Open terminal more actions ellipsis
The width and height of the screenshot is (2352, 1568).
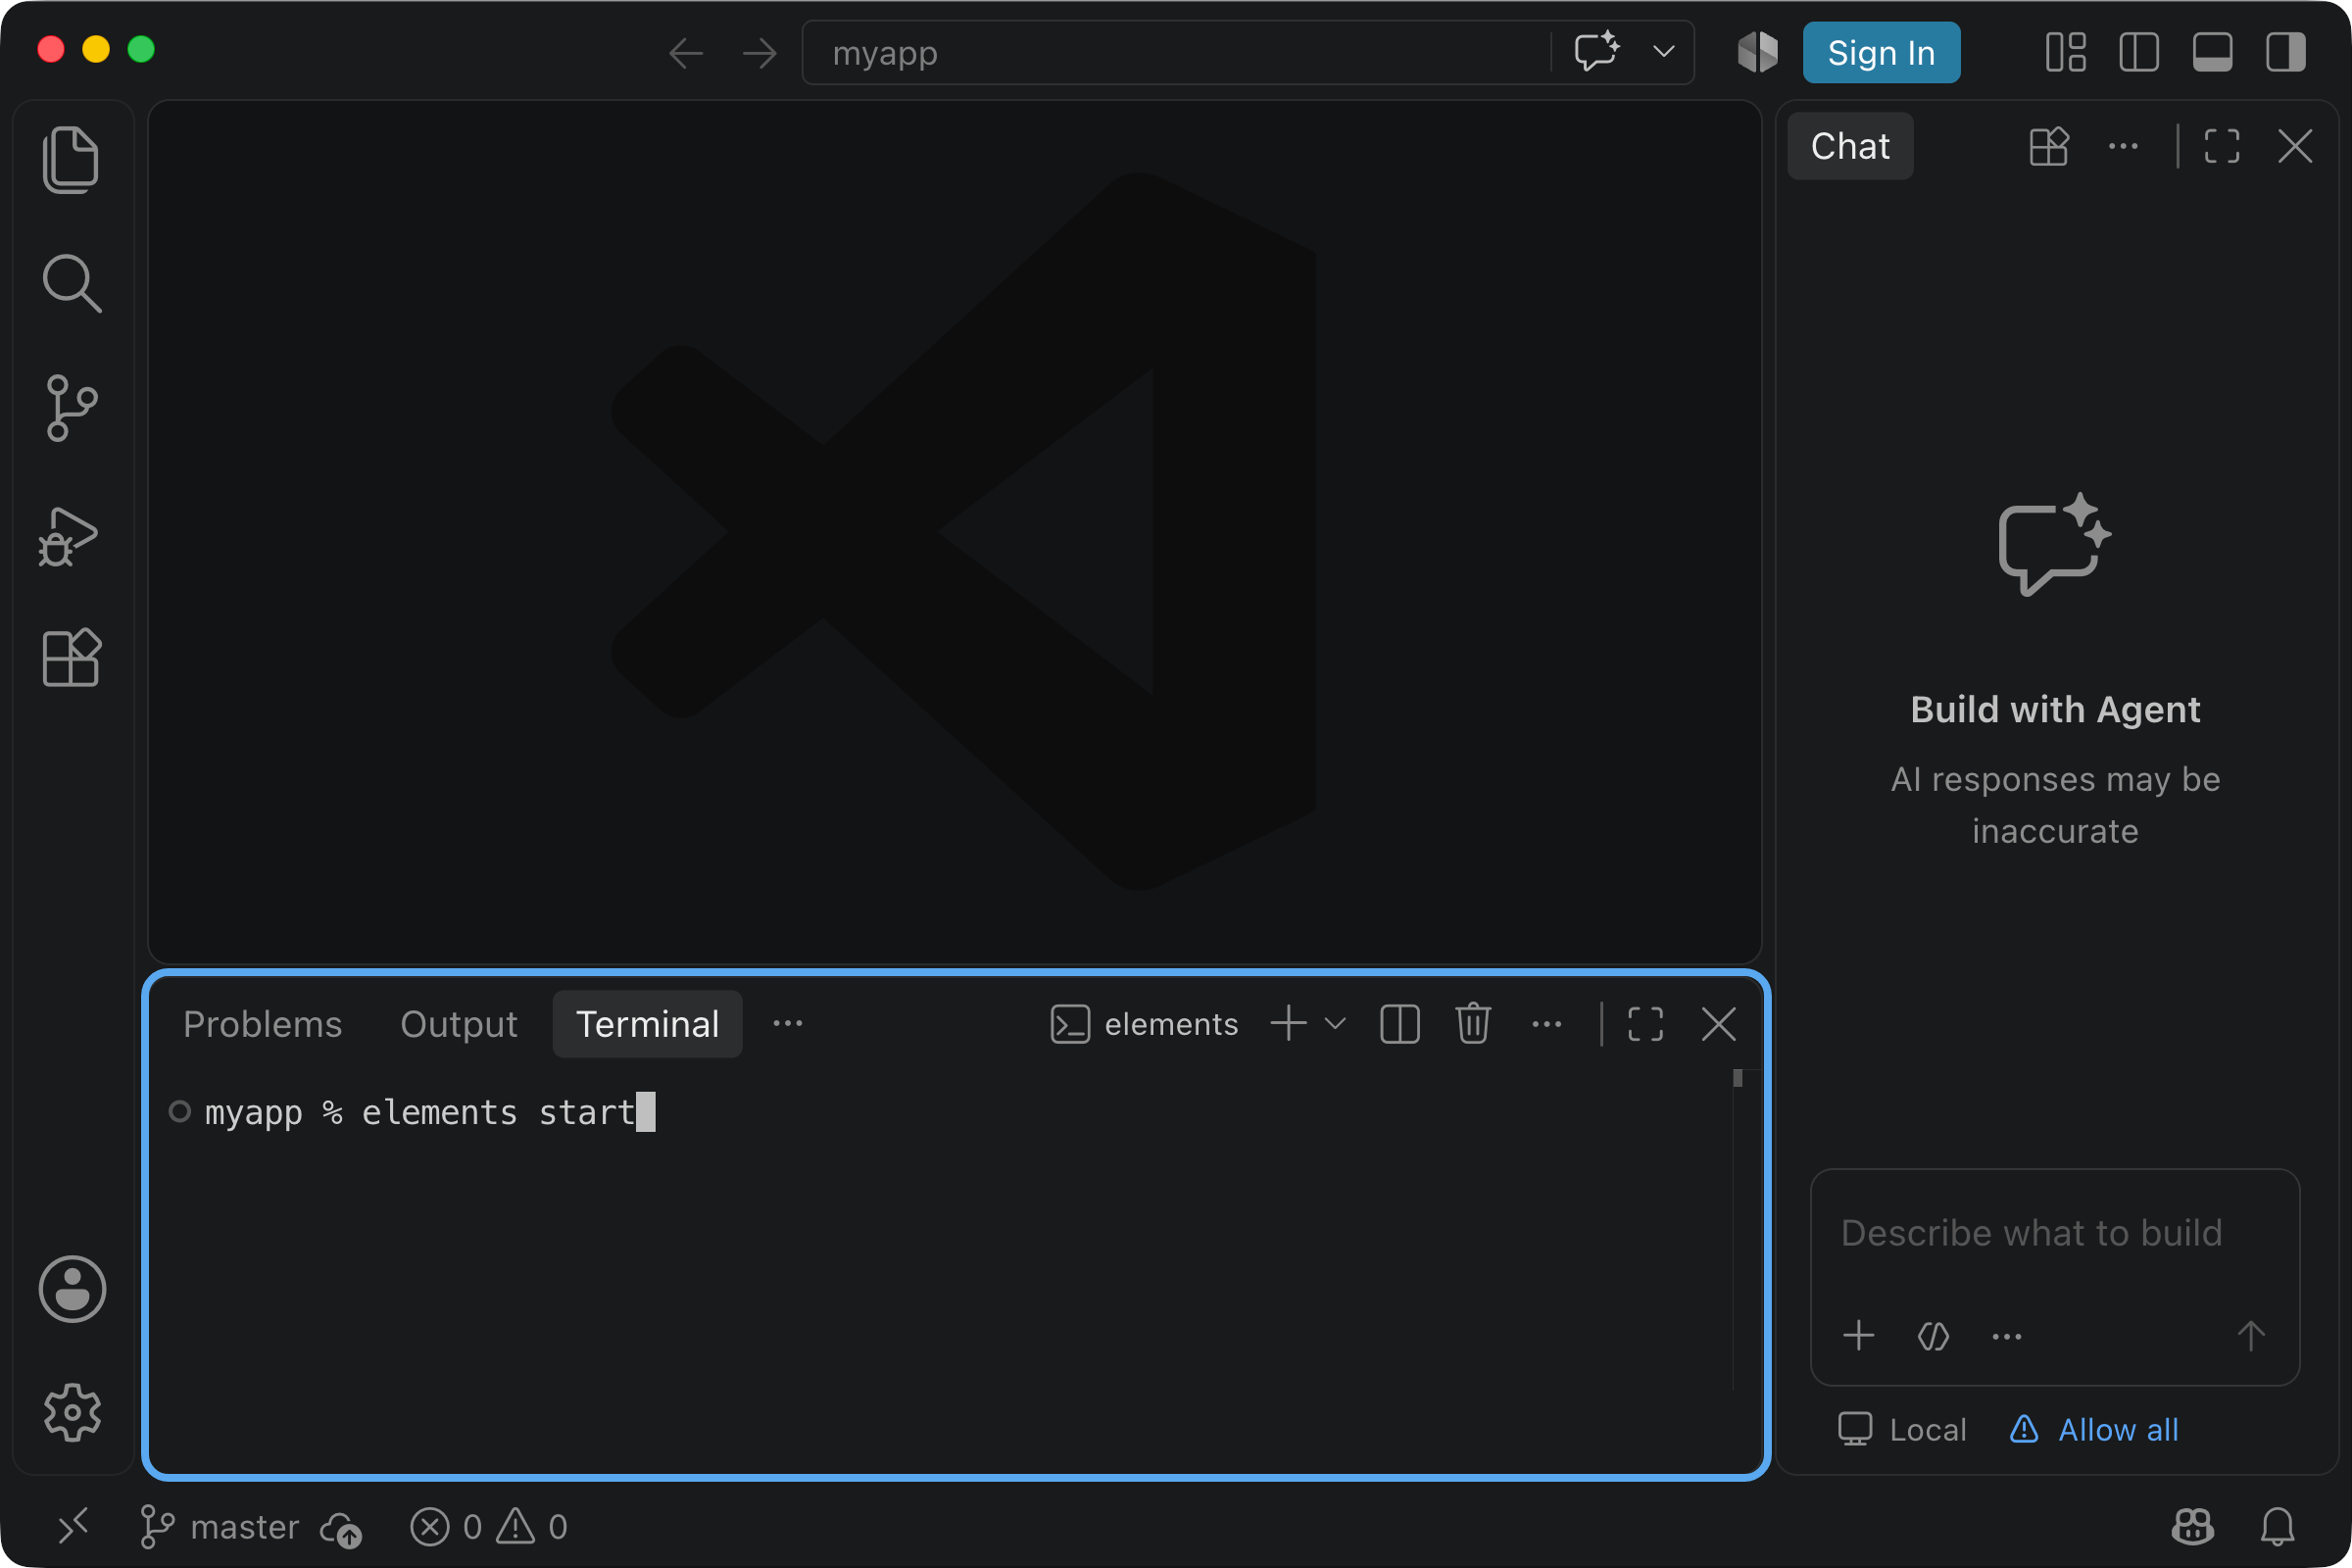[1547, 1024]
